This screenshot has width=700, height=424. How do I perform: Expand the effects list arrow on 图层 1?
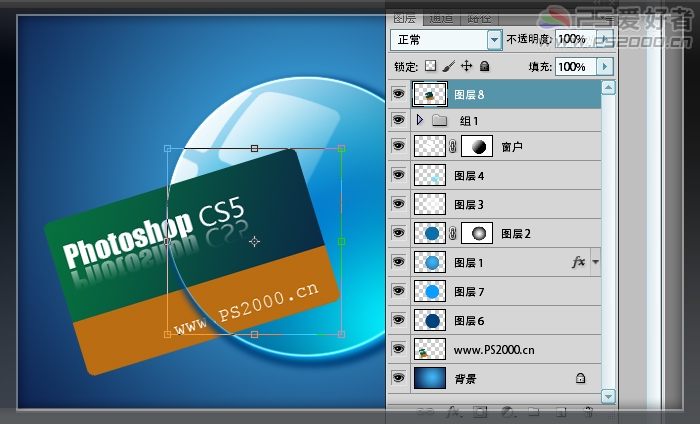pyautogui.click(x=595, y=262)
